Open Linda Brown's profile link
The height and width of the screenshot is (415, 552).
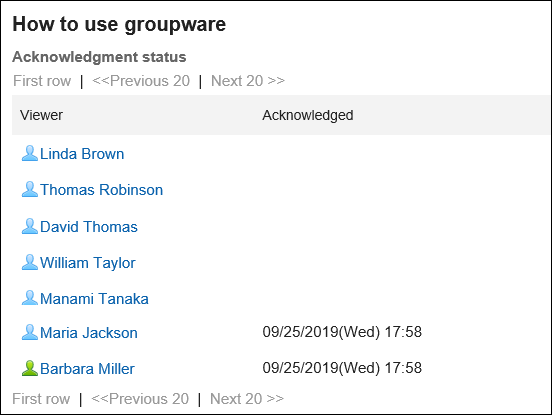point(82,154)
